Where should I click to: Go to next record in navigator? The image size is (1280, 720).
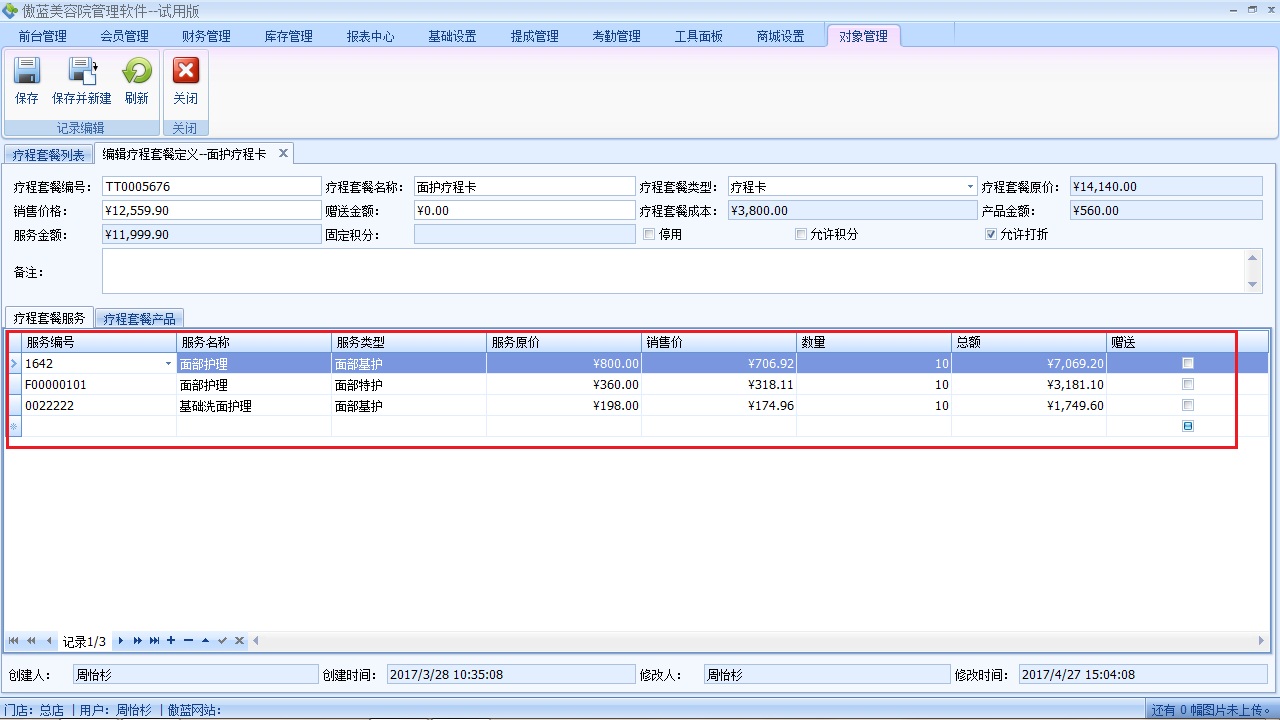click(121, 640)
